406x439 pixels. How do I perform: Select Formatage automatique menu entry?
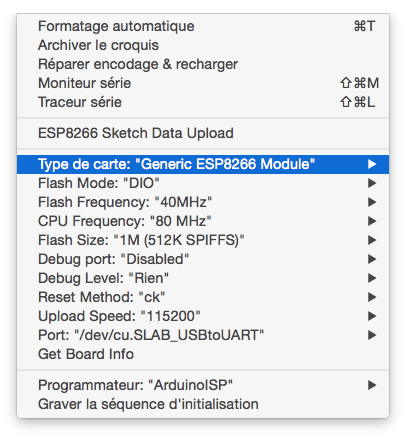click(x=203, y=26)
